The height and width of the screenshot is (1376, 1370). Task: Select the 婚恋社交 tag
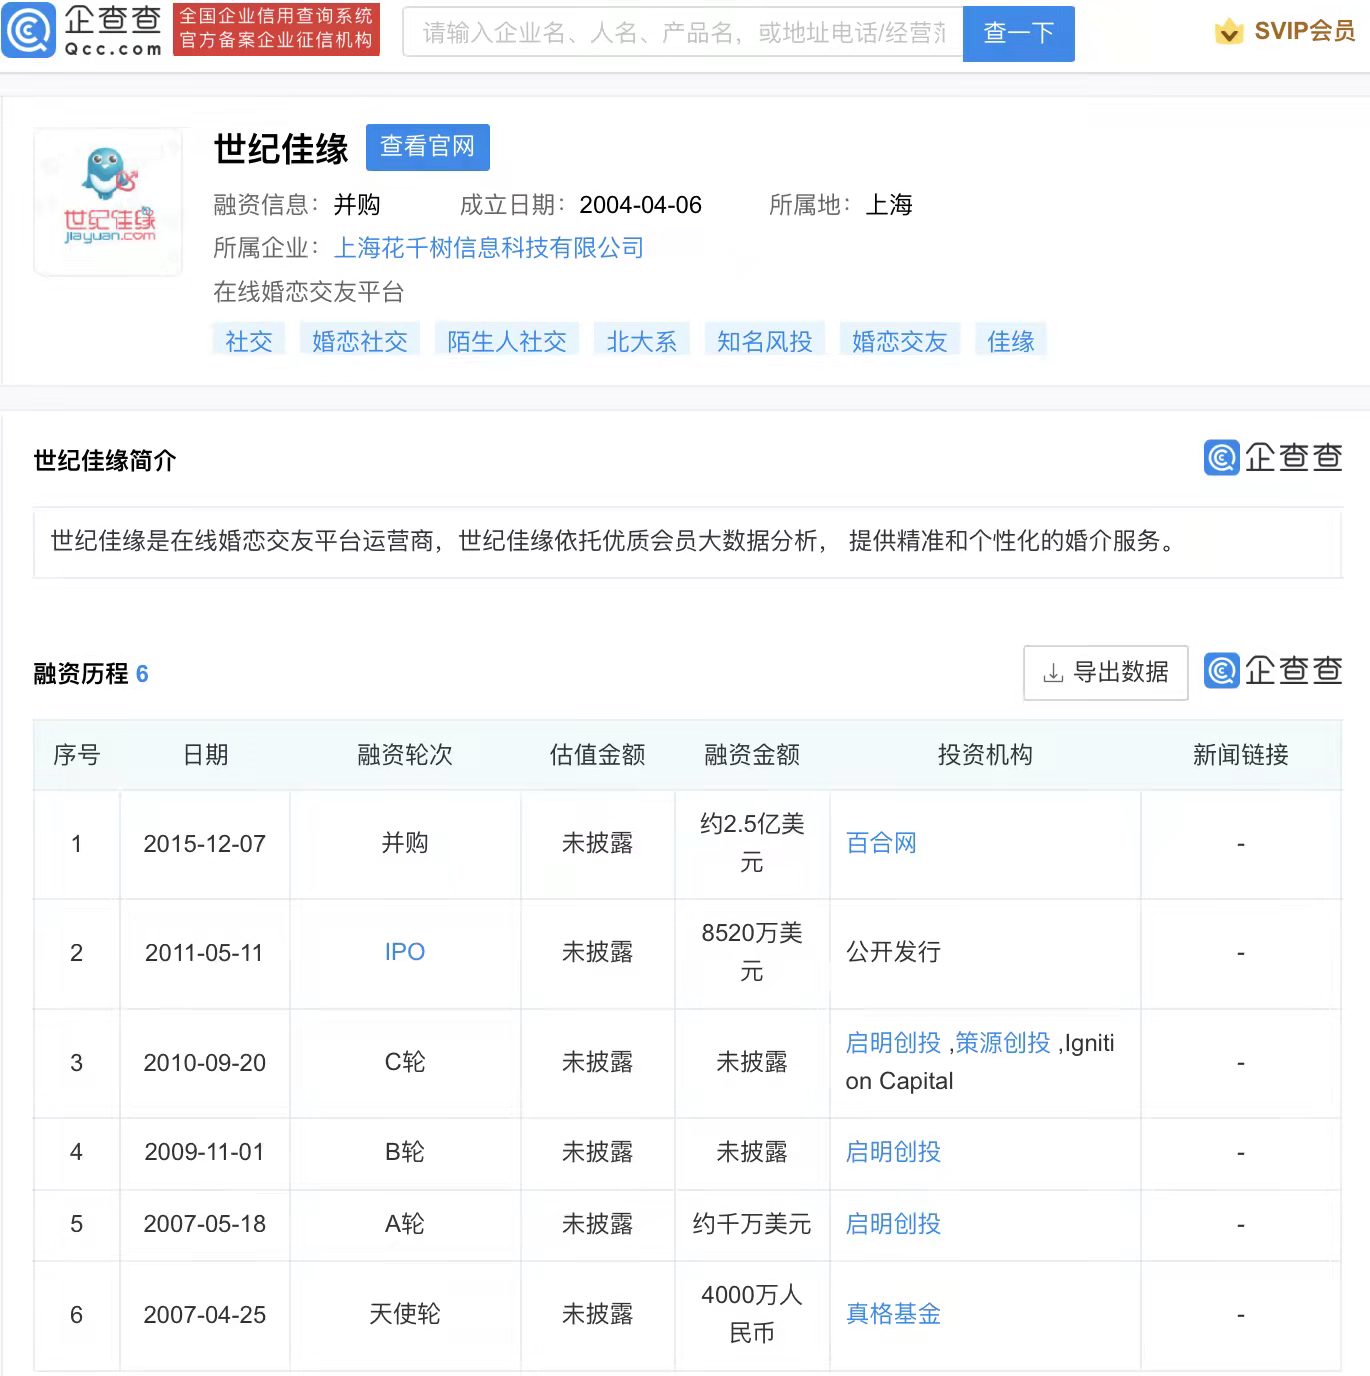[x=360, y=341]
